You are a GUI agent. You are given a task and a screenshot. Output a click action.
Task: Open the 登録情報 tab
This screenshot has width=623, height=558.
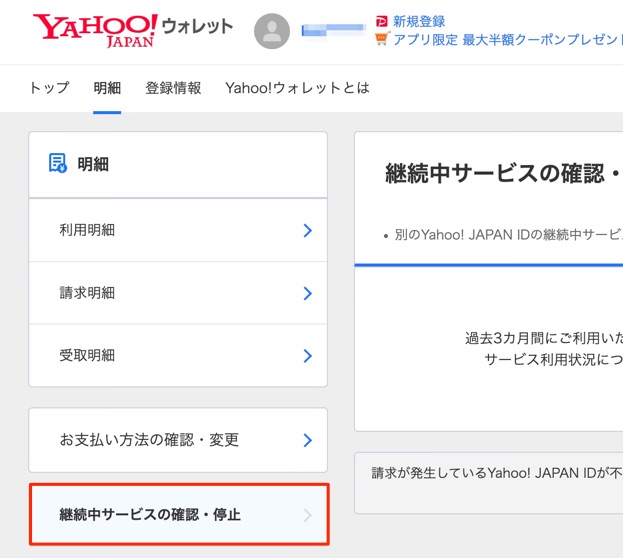(x=173, y=88)
